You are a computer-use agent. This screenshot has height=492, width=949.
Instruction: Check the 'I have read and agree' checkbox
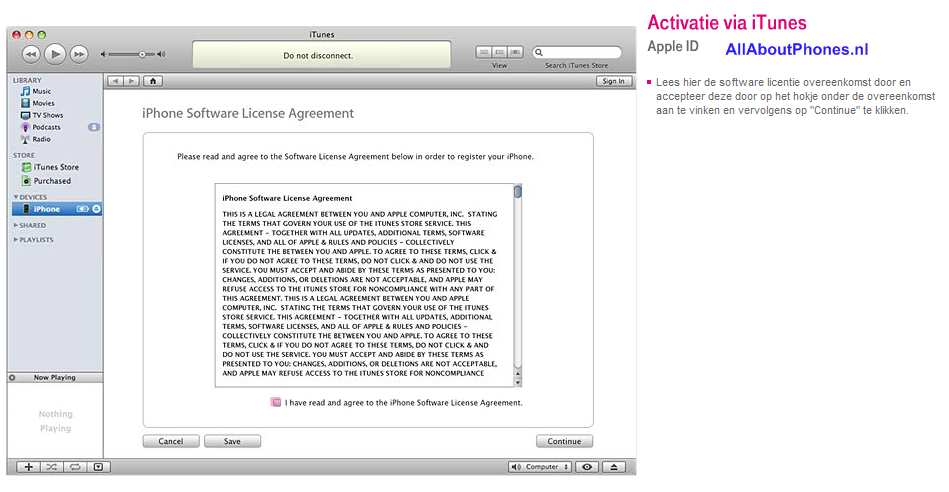click(276, 402)
